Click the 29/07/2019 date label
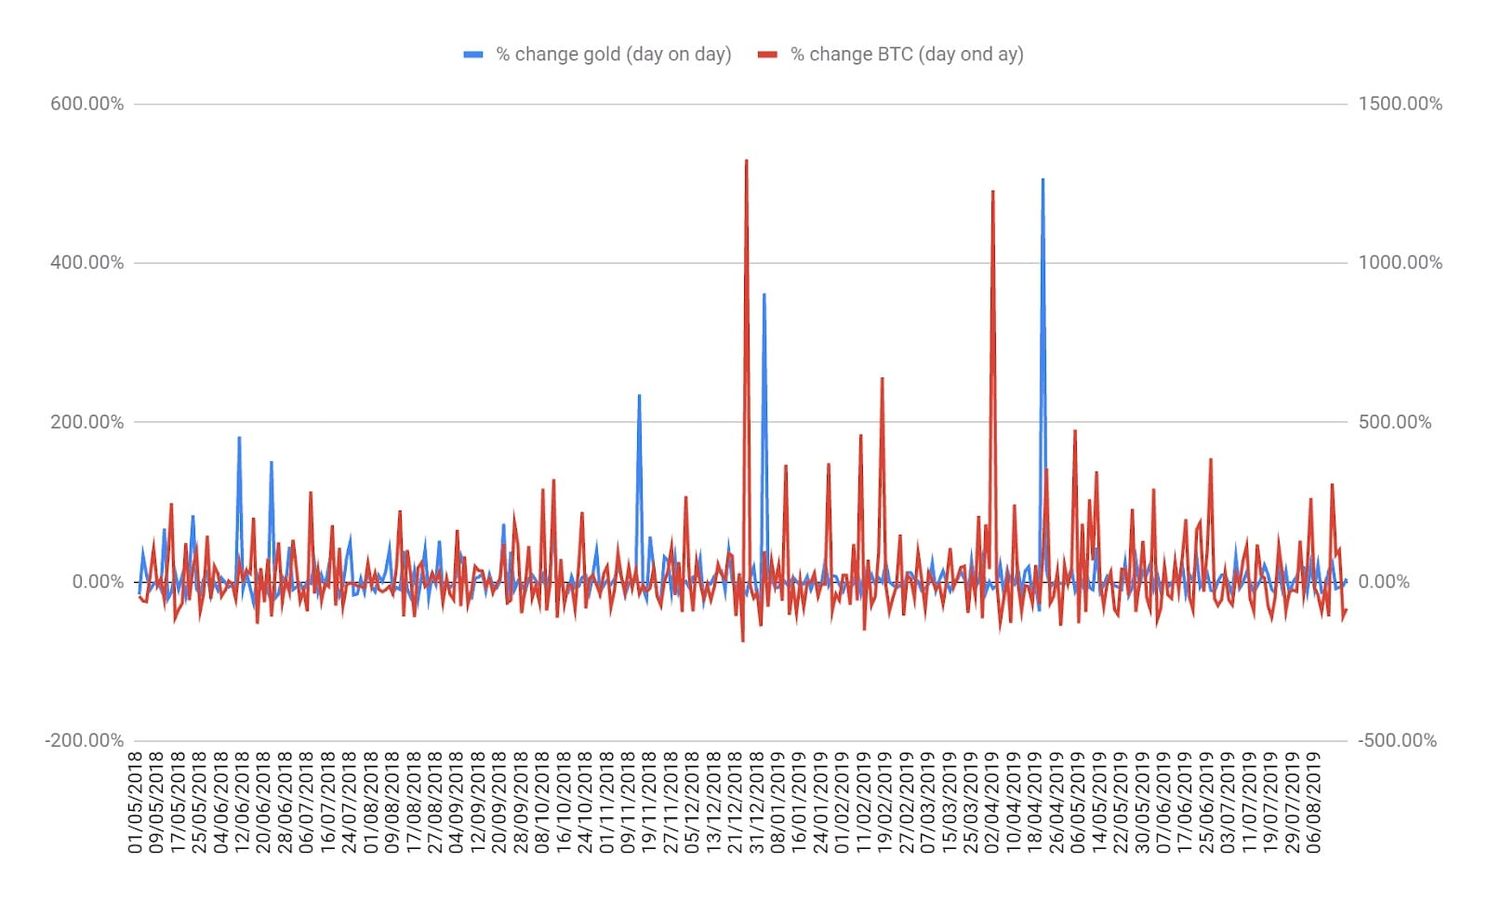1488x899 pixels. tap(1291, 804)
